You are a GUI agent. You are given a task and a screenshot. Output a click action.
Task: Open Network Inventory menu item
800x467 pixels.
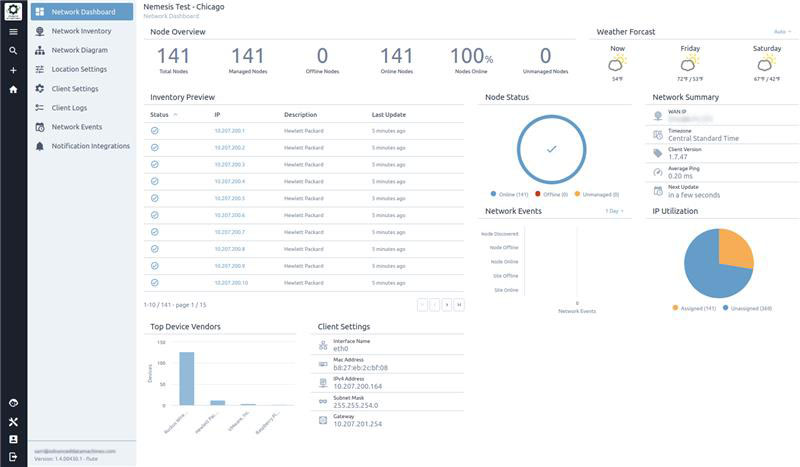point(82,31)
